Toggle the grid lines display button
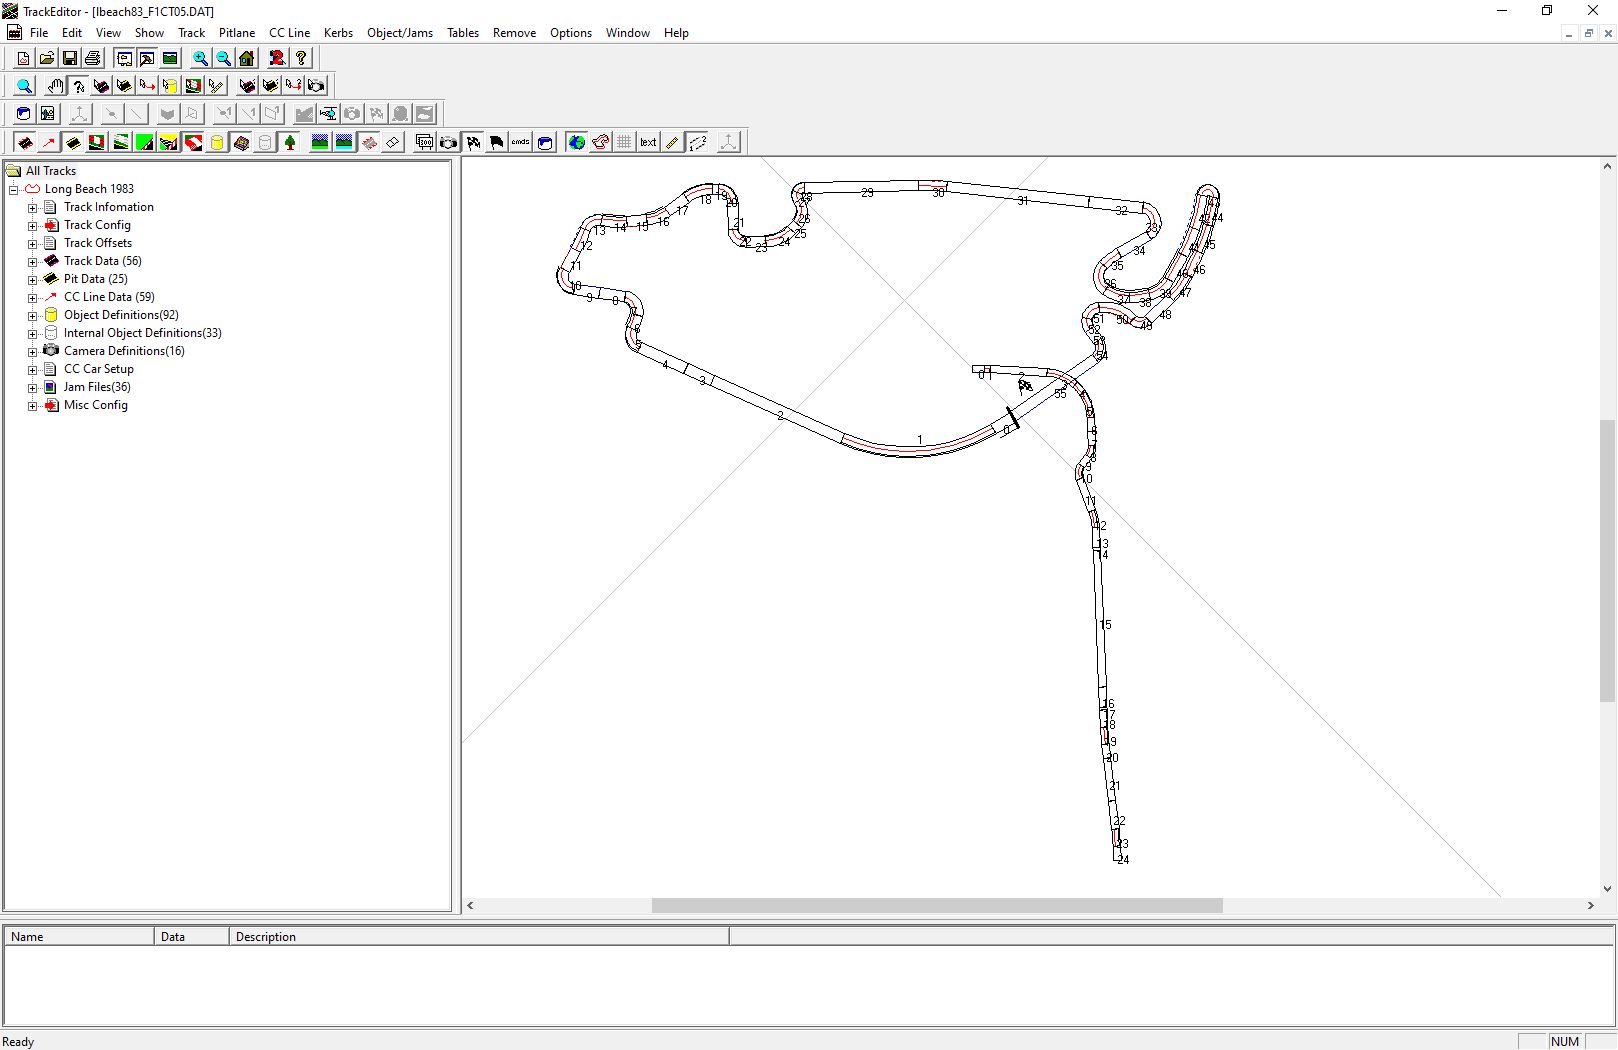 (x=624, y=143)
